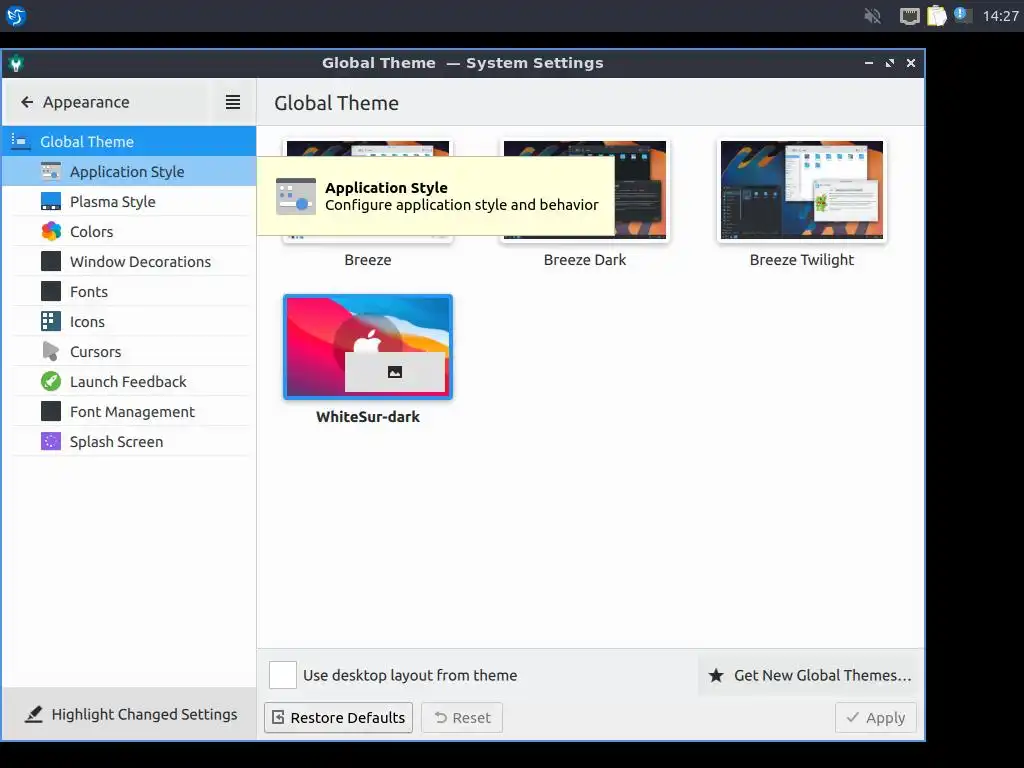The width and height of the screenshot is (1024, 768).
Task: Click the WhiteSur-dark theme label
Action: [368, 417]
